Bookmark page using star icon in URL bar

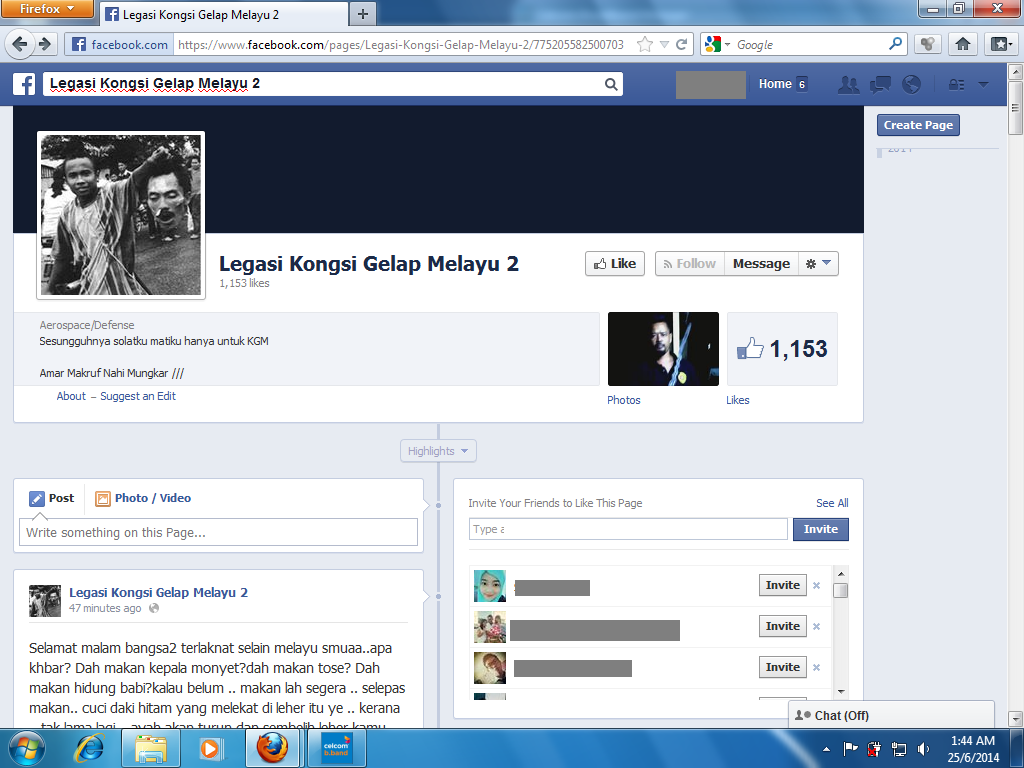(645, 44)
